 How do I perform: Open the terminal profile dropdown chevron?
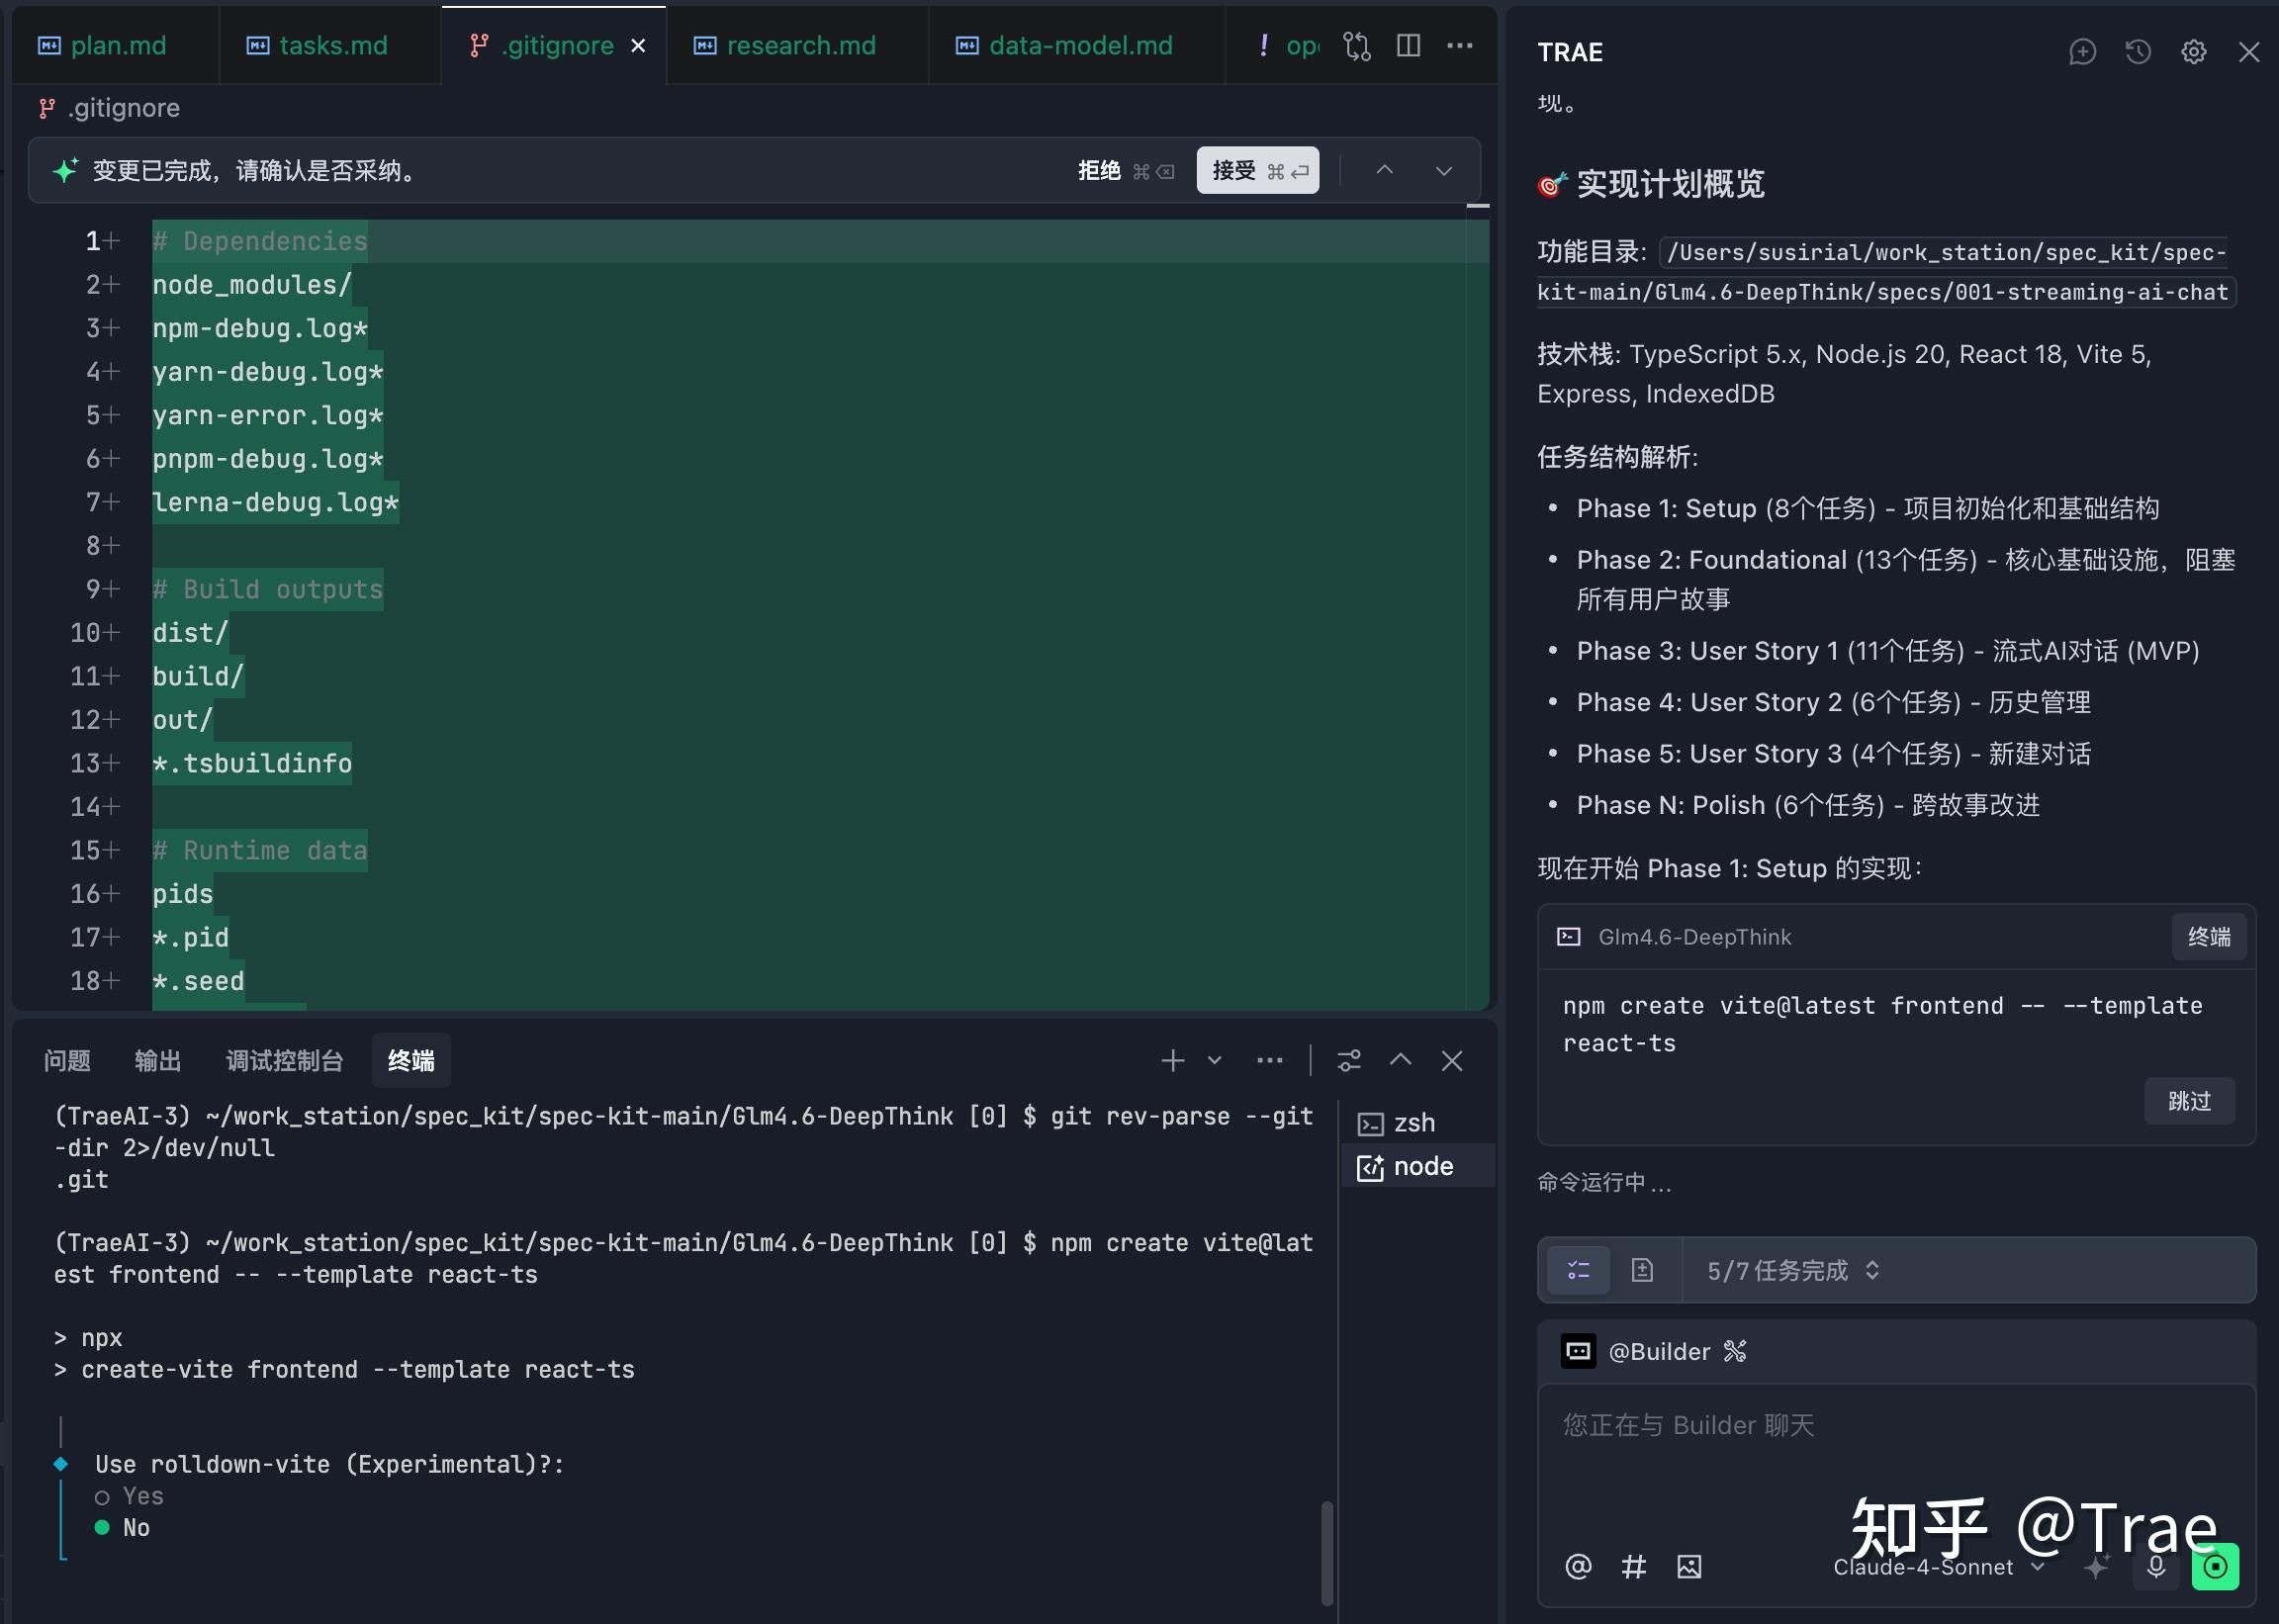[x=1214, y=1060]
